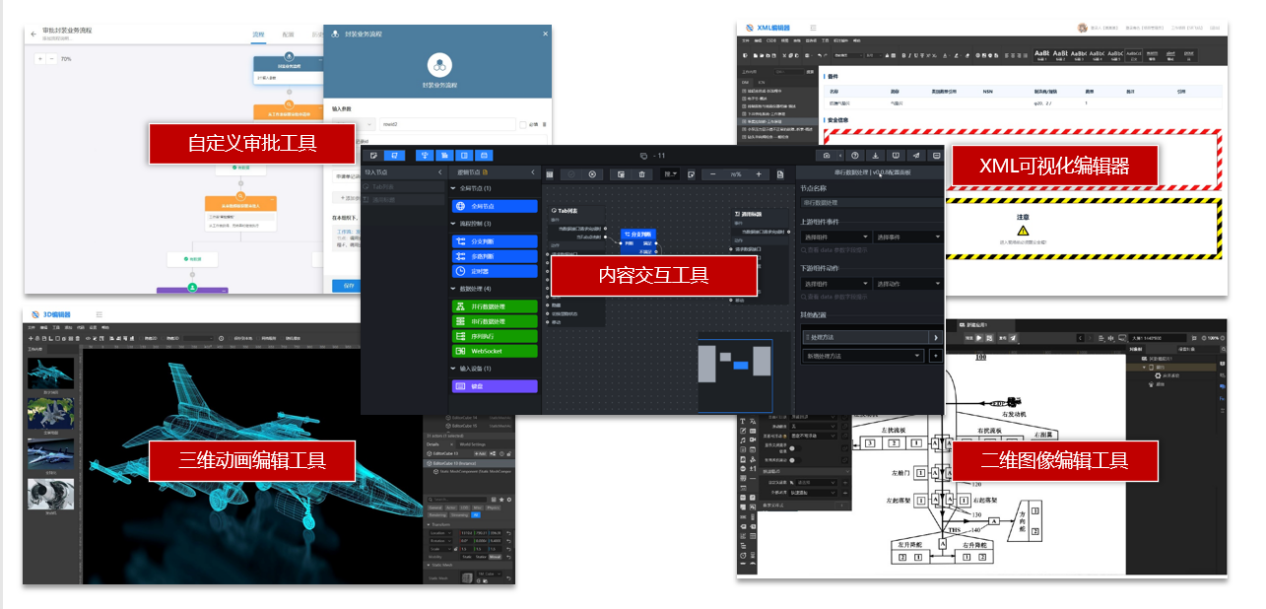The image size is (1266, 609).
Task: Open the 新增处理方法 dropdown
Action: tap(862, 355)
